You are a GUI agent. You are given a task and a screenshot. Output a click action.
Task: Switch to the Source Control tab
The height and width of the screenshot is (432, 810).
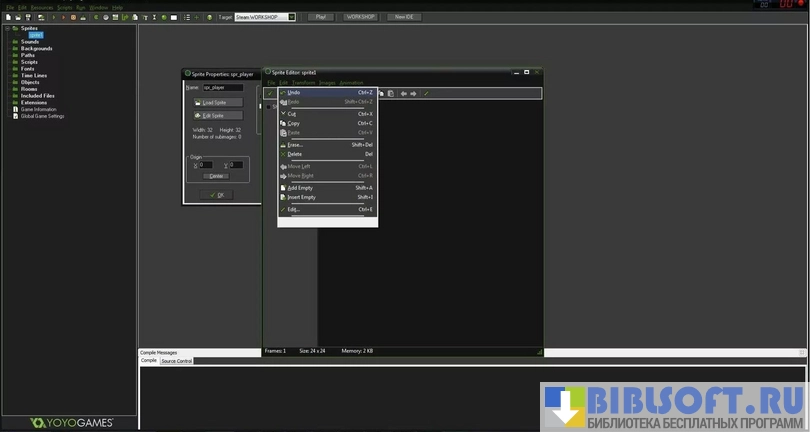click(176, 360)
